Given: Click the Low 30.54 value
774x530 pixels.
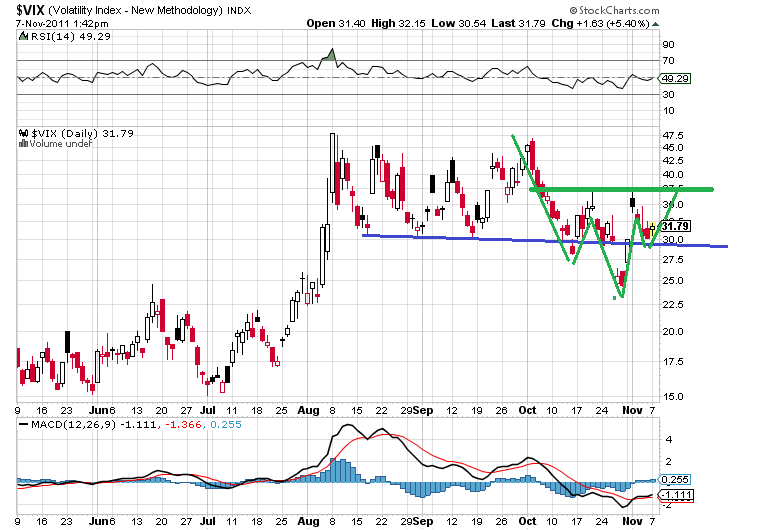Looking at the screenshot, I should coord(459,23).
